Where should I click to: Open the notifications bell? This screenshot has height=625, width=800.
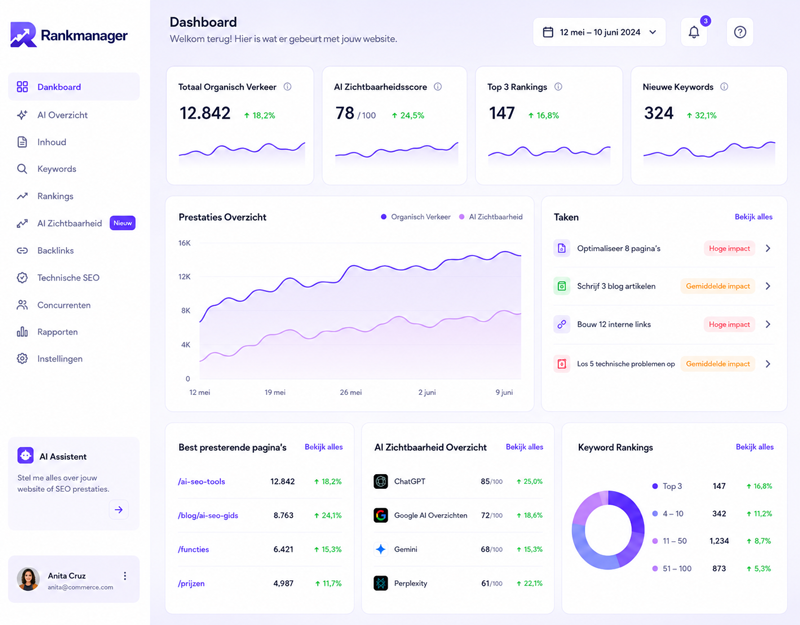point(693,32)
